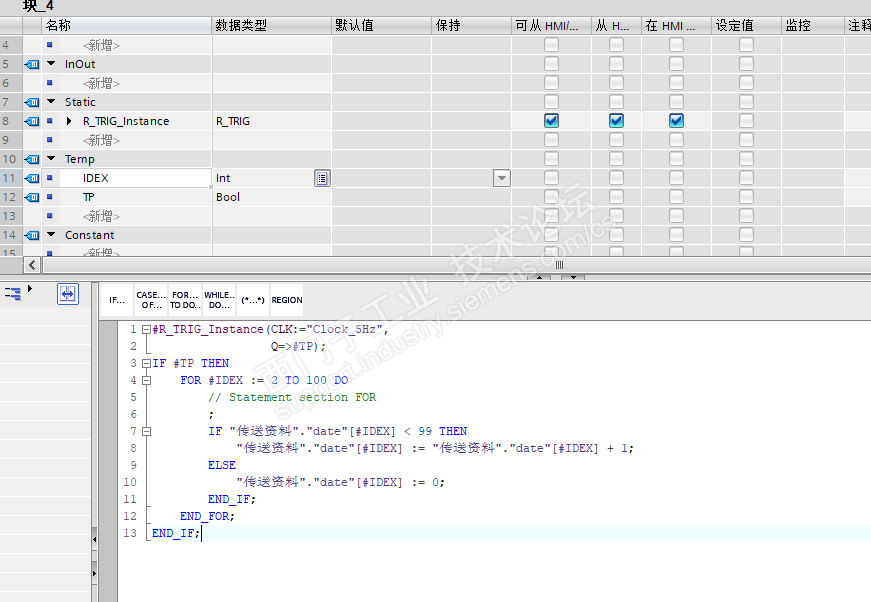Open data type picker icon in IDEX row
The width and height of the screenshot is (871, 602).
coord(322,178)
